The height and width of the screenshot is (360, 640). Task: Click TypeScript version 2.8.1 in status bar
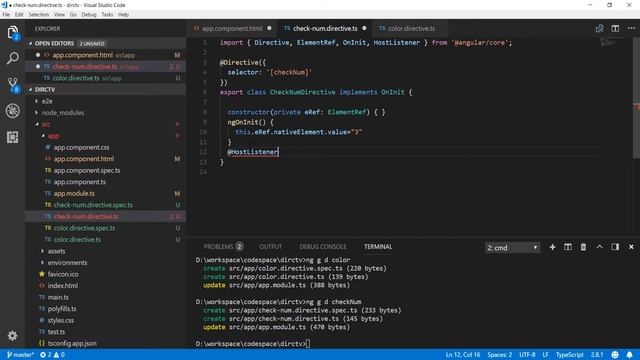tap(597, 355)
